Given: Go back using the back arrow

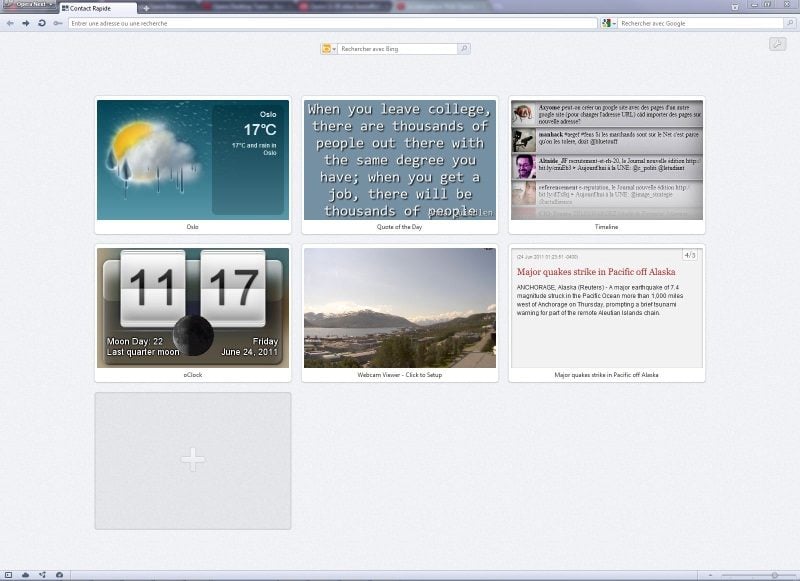Looking at the screenshot, I should point(10,23).
